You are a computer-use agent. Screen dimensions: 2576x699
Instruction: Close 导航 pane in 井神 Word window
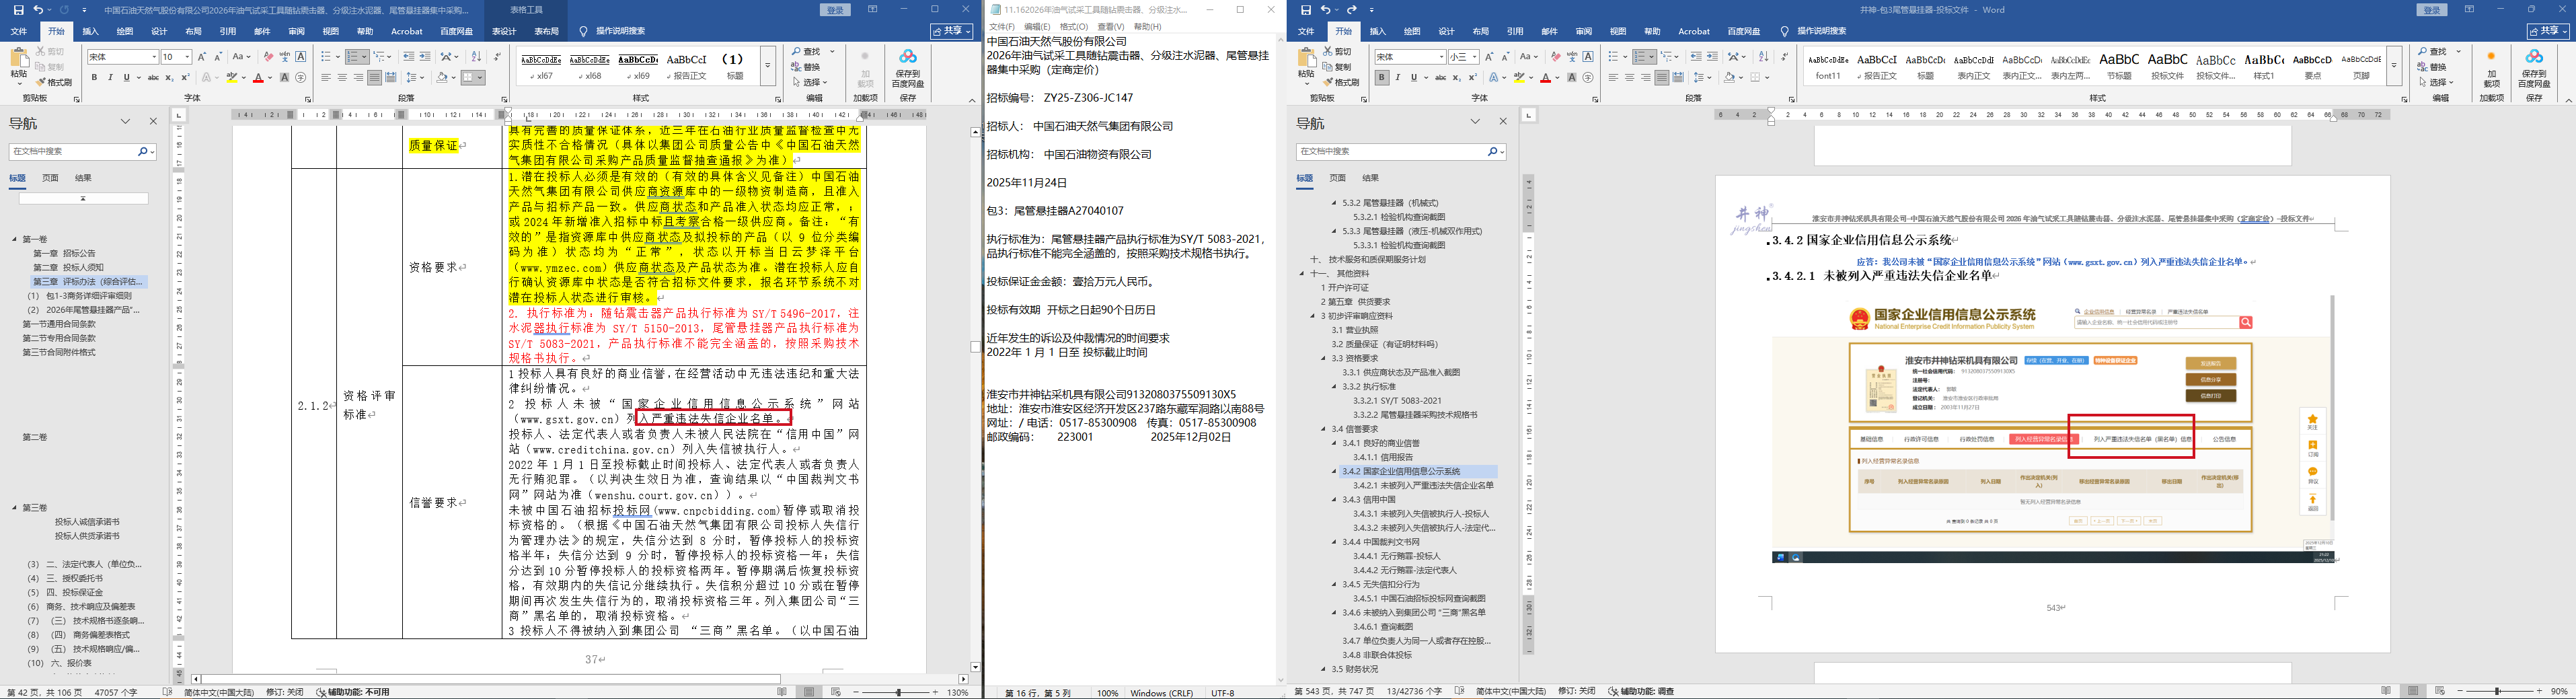coord(1503,122)
